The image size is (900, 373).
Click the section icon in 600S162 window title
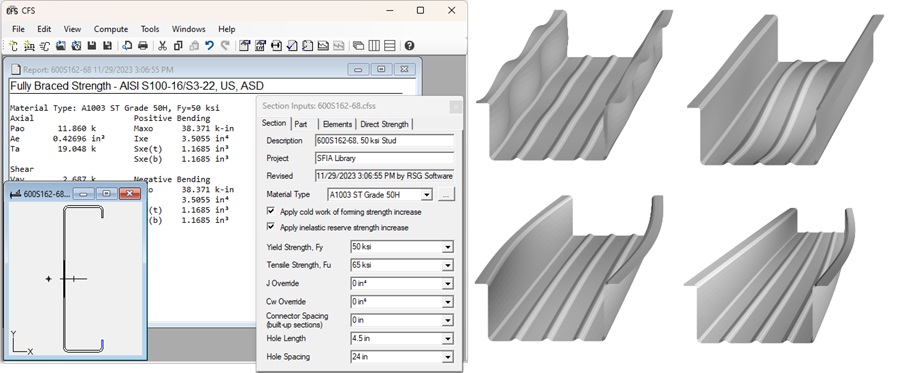(x=15, y=194)
